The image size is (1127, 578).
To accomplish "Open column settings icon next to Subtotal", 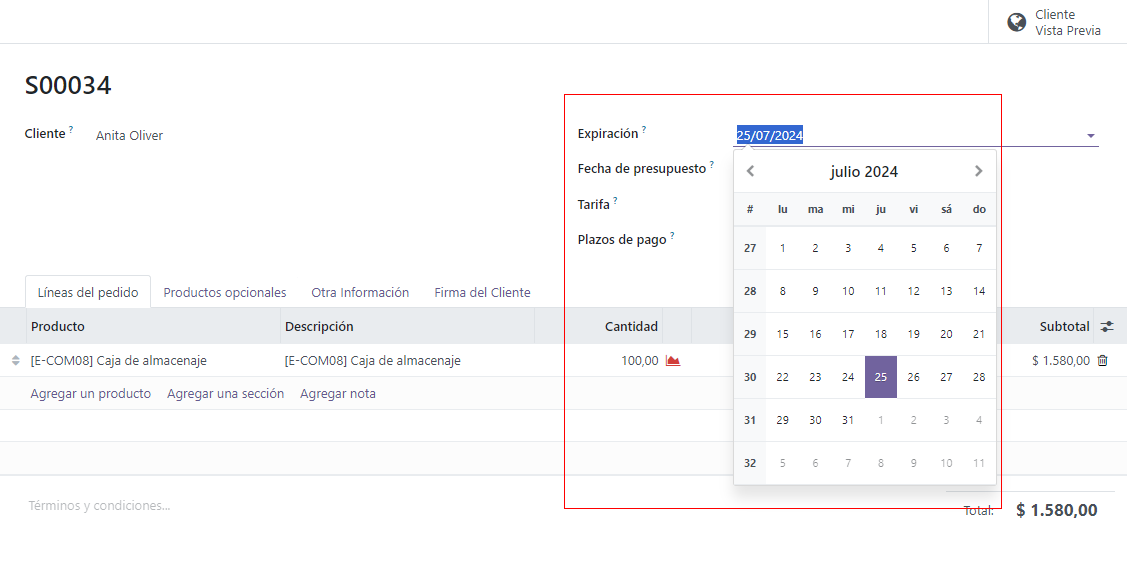I will [1107, 326].
